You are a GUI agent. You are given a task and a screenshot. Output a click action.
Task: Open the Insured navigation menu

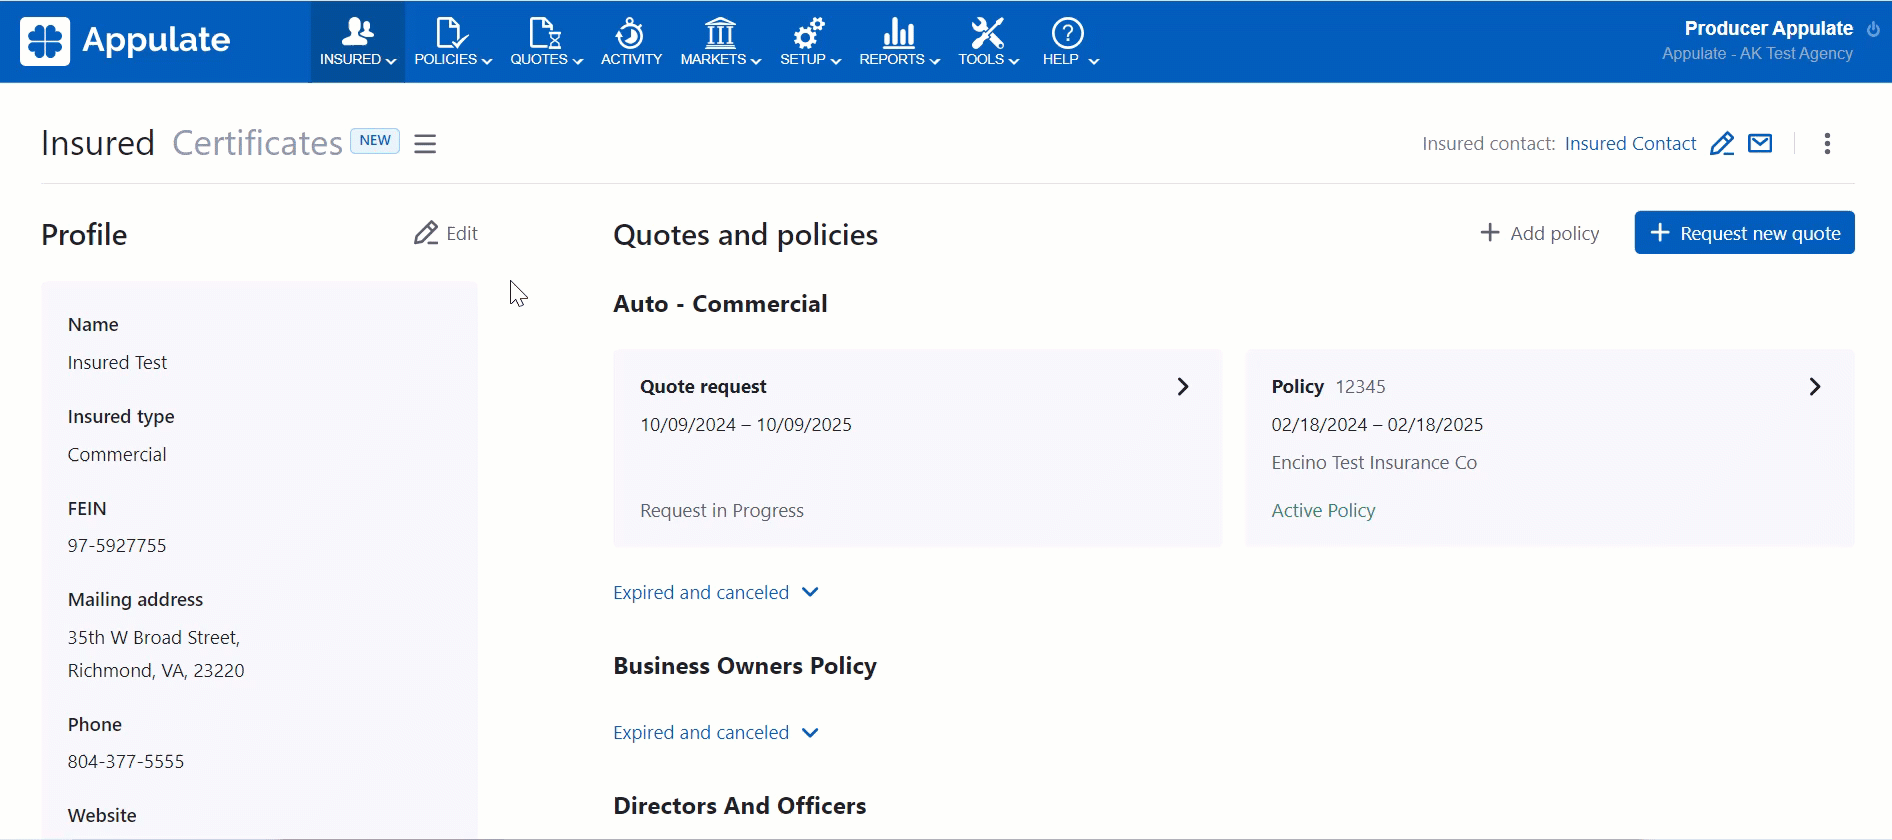[357, 42]
